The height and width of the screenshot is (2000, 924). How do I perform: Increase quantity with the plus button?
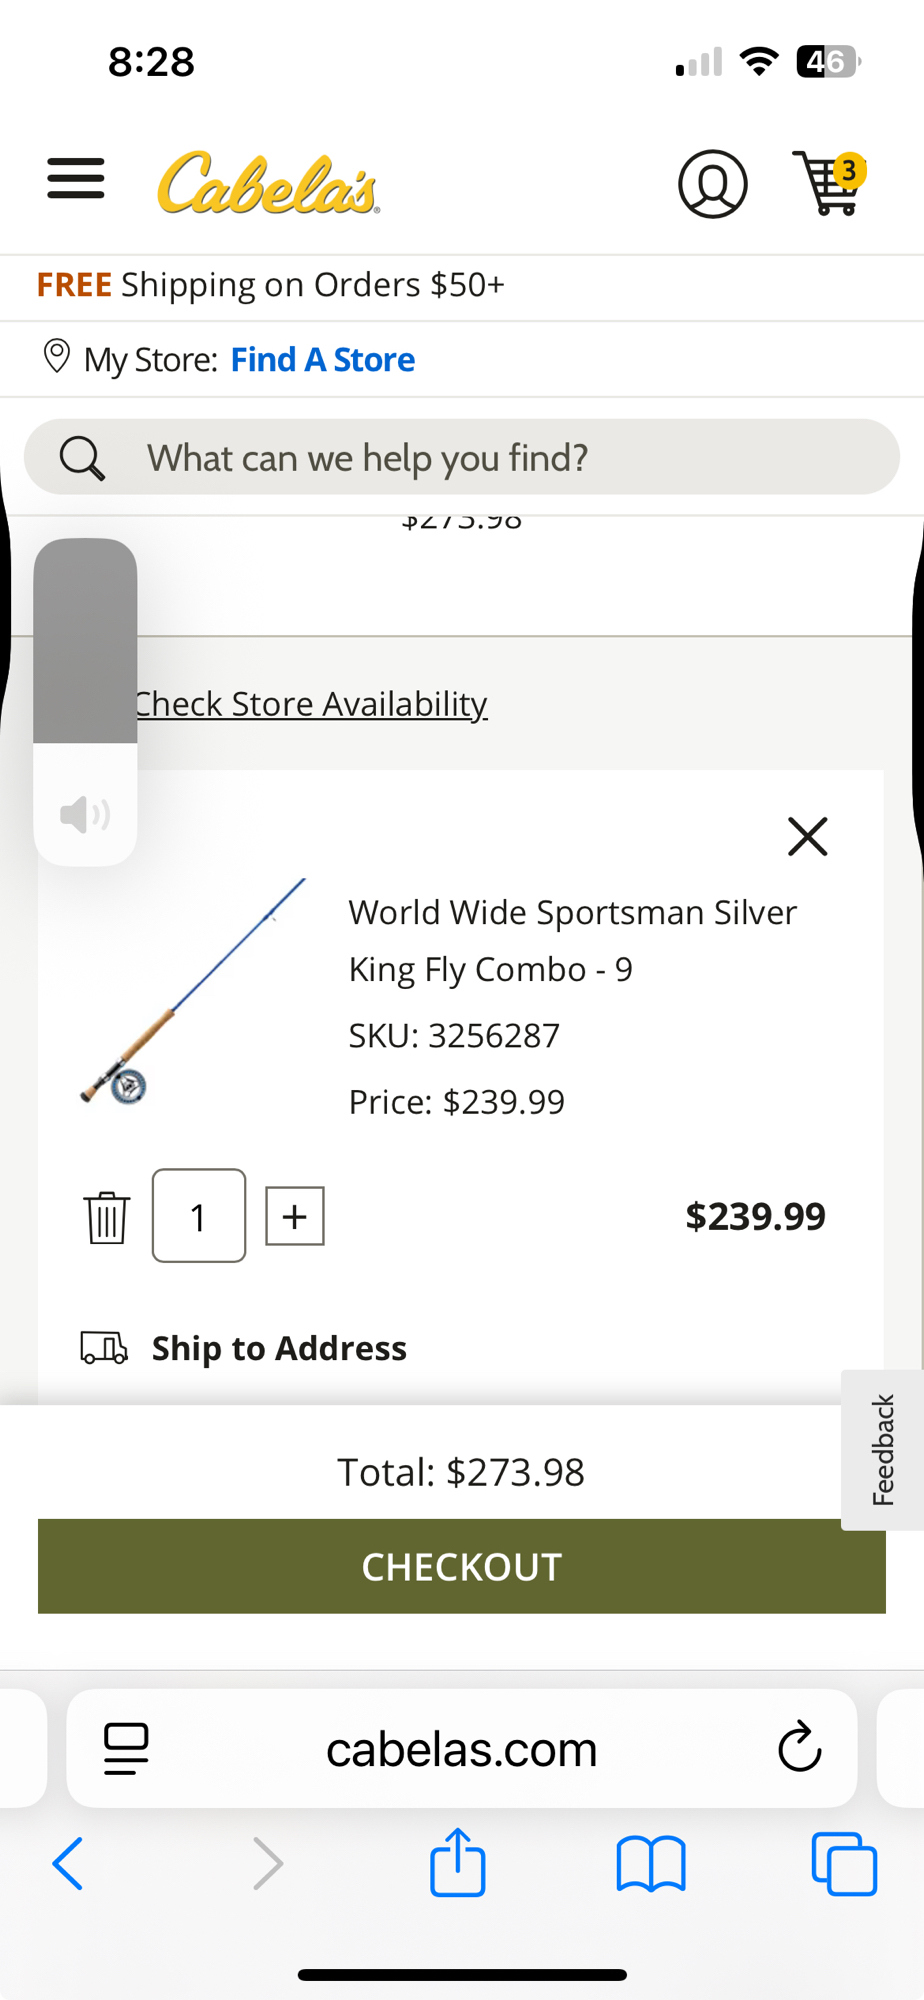[295, 1217]
